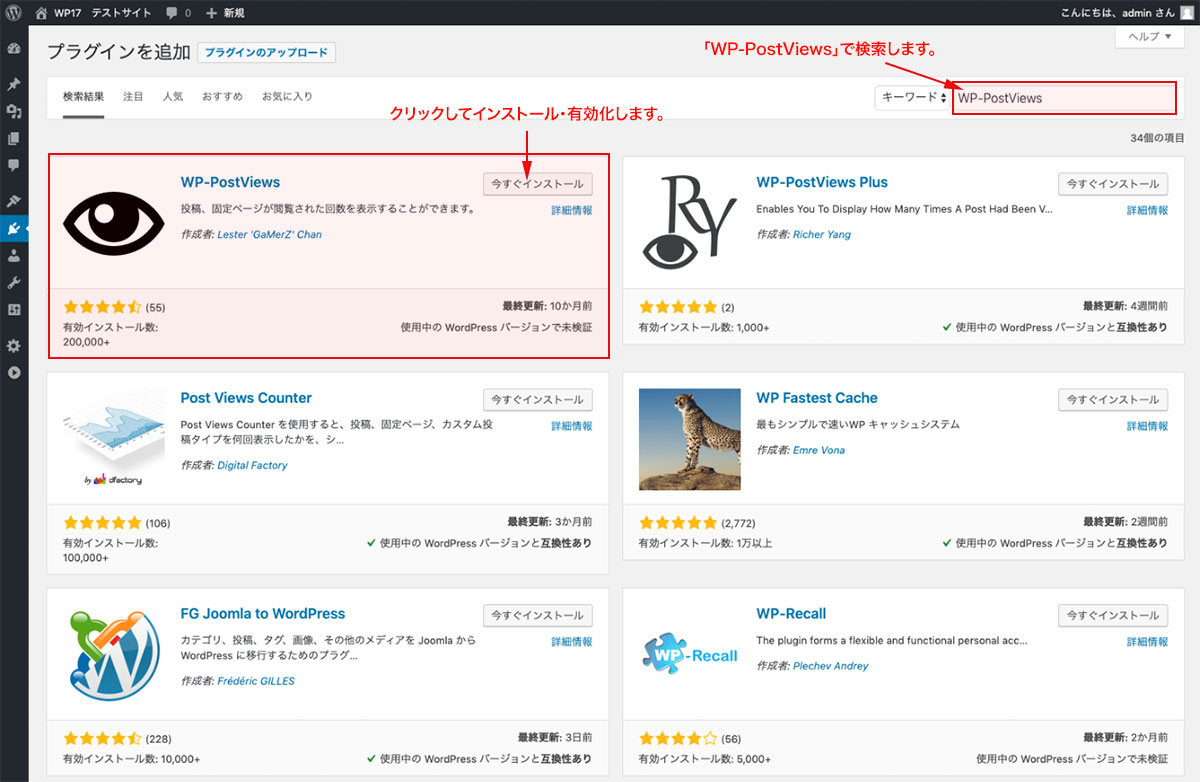Install the WP-PostViews plugin by Lester Chan

click(x=537, y=184)
